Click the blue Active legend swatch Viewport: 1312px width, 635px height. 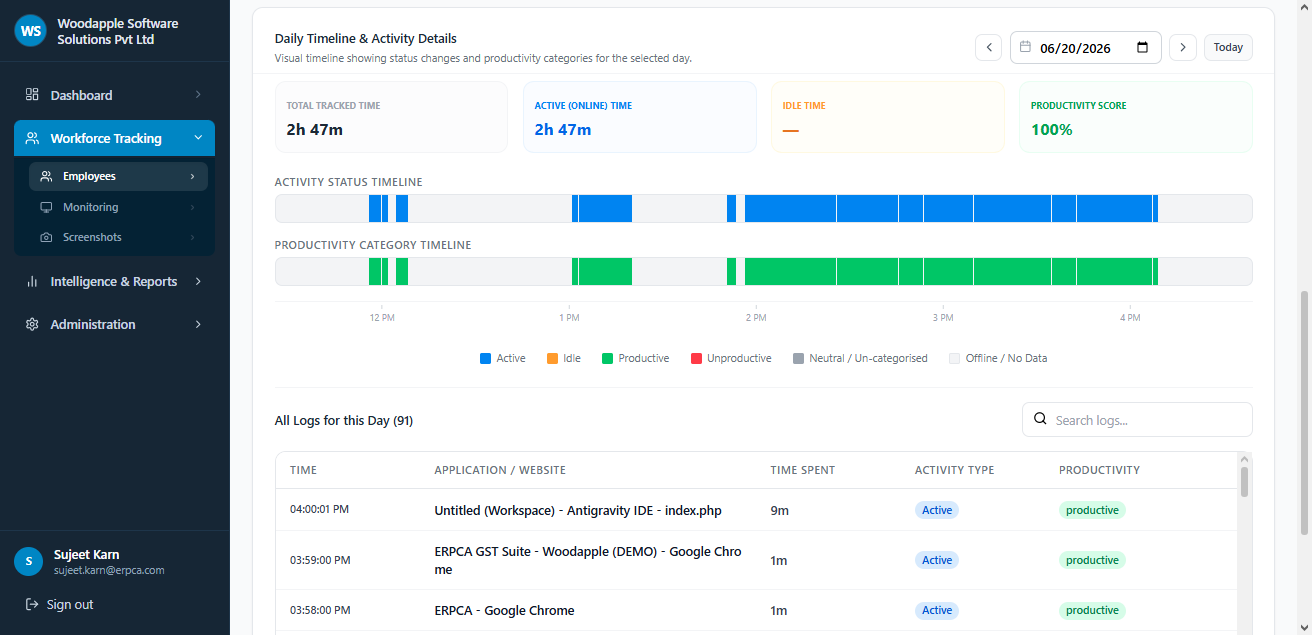485,358
